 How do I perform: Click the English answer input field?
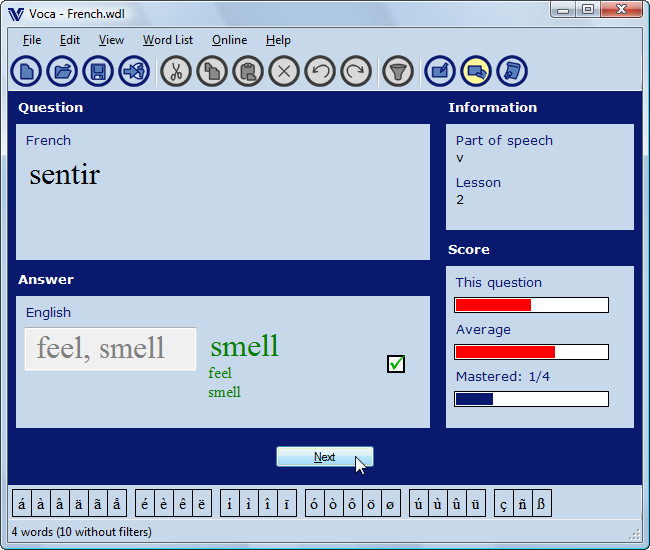coord(110,349)
